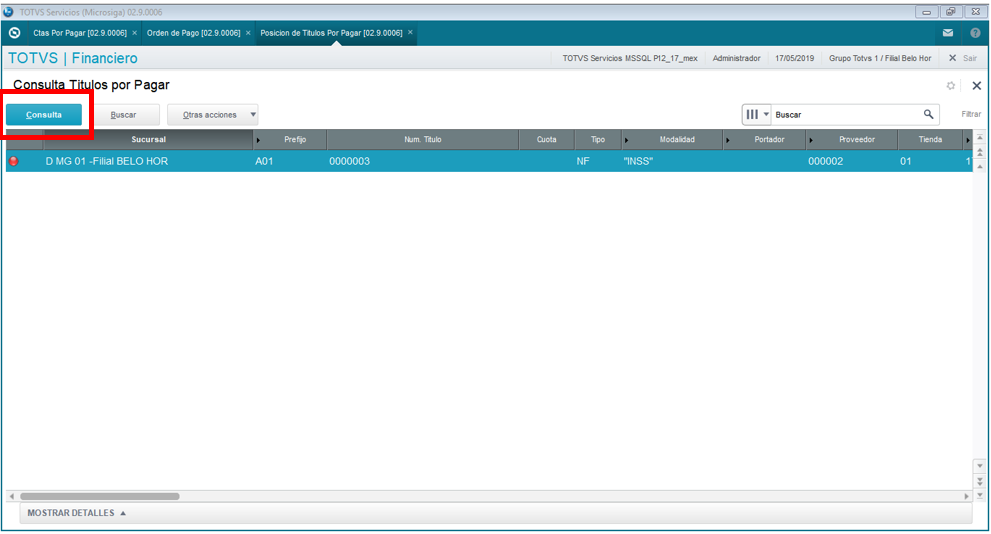The height and width of the screenshot is (534, 991).
Task: Open the help question mark icon
Action: point(975,33)
